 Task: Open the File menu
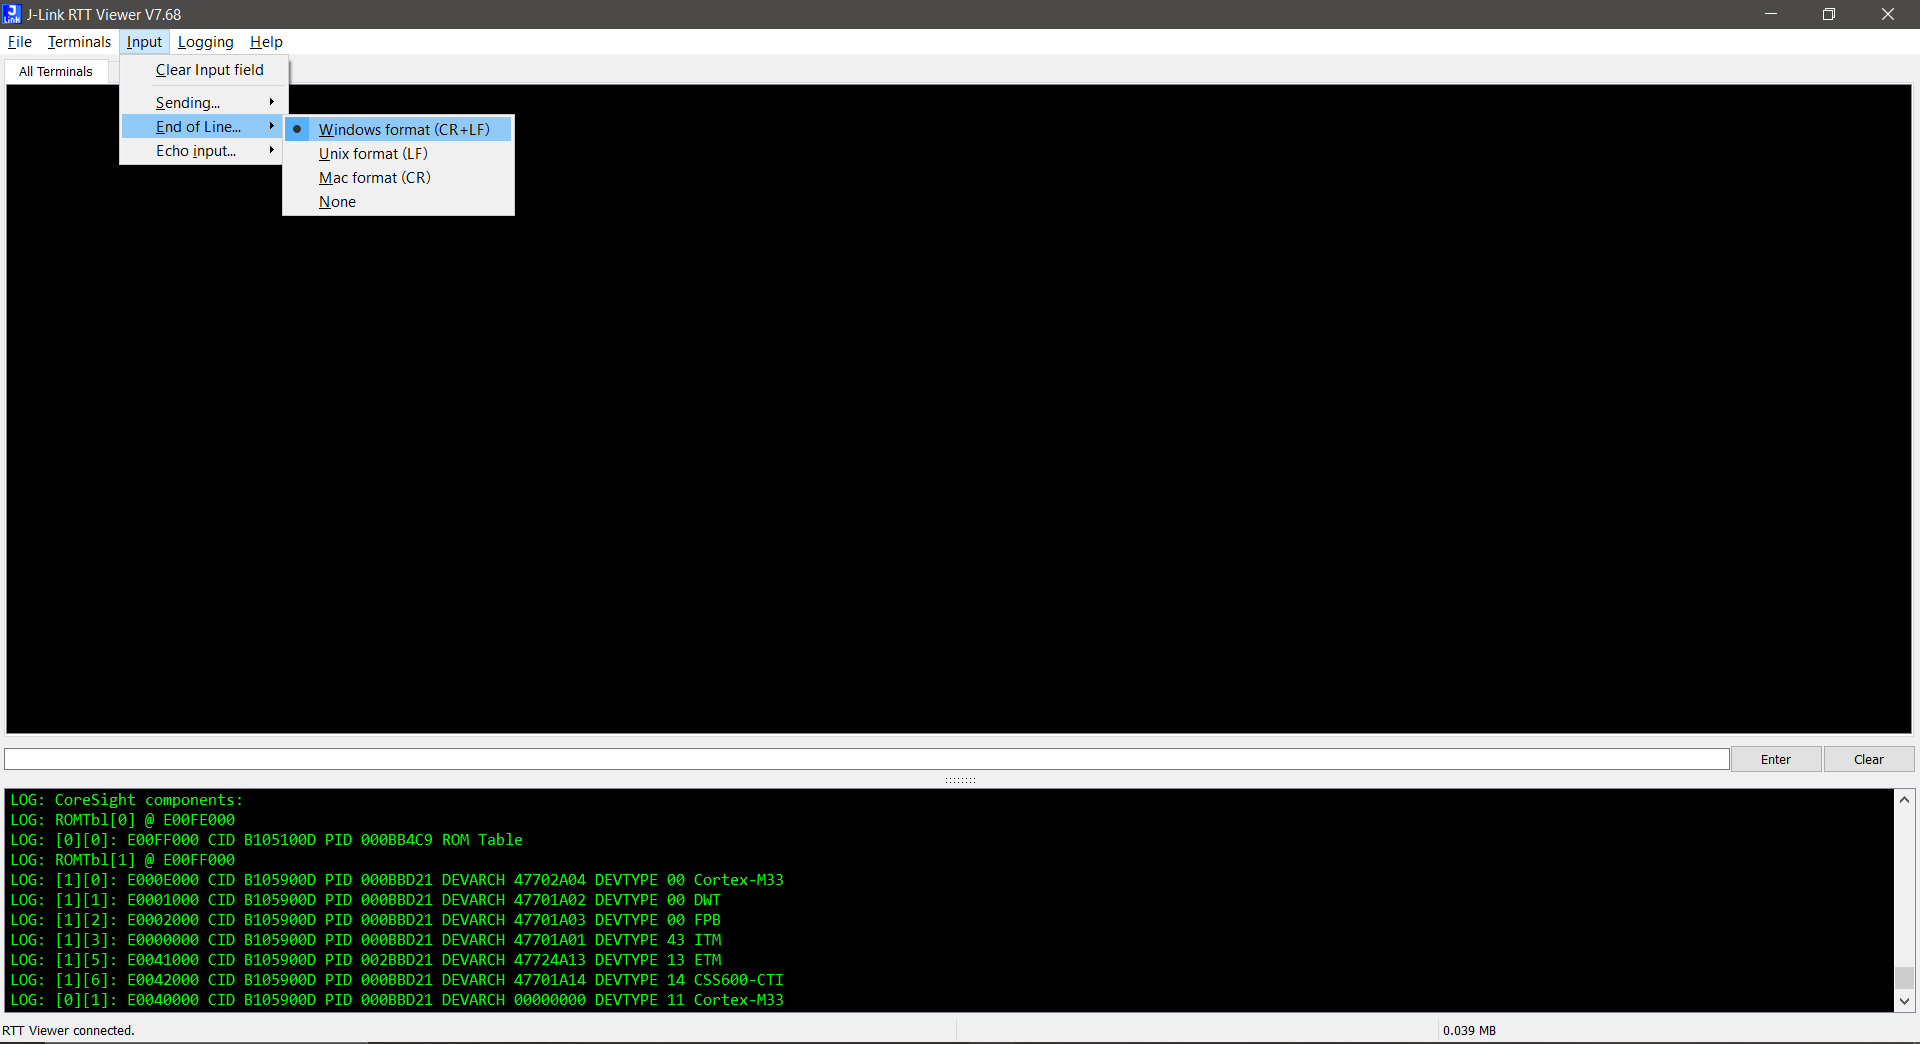click(x=19, y=41)
